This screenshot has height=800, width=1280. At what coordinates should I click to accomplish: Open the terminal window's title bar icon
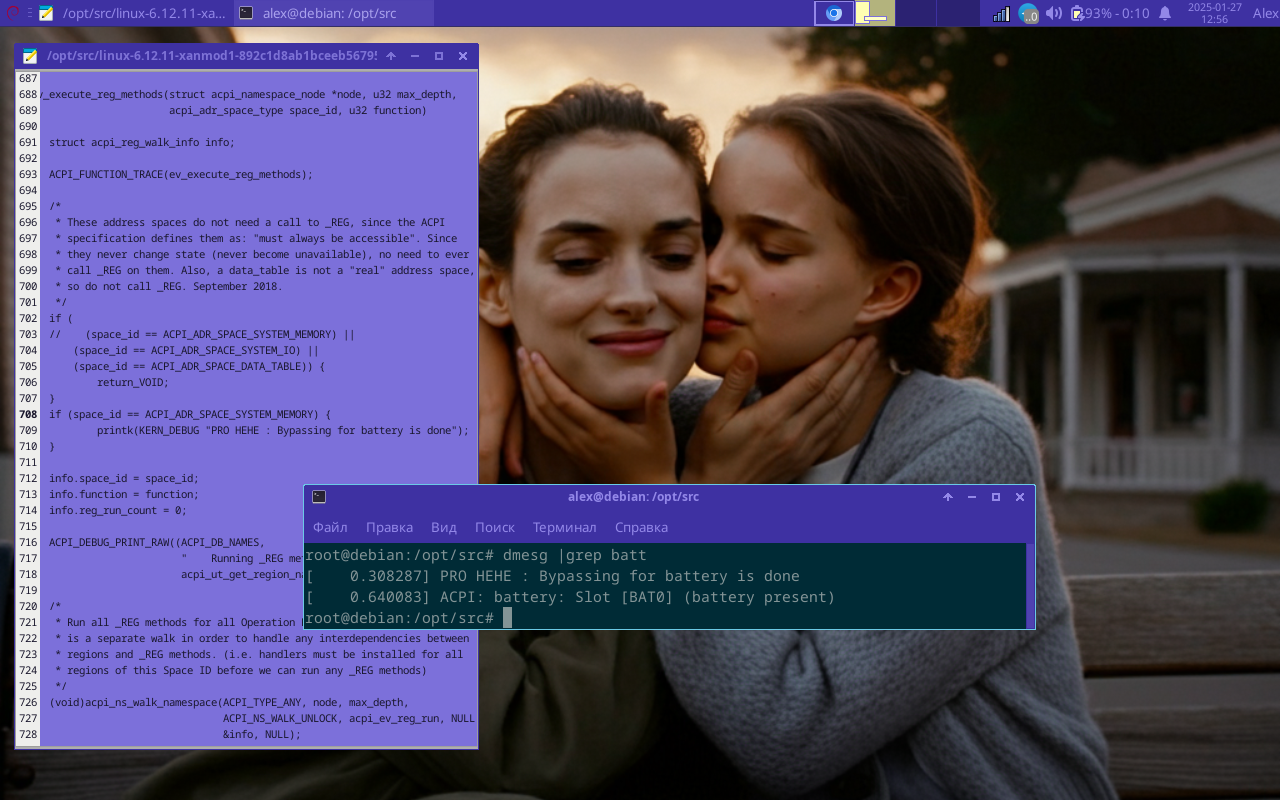(319, 496)
